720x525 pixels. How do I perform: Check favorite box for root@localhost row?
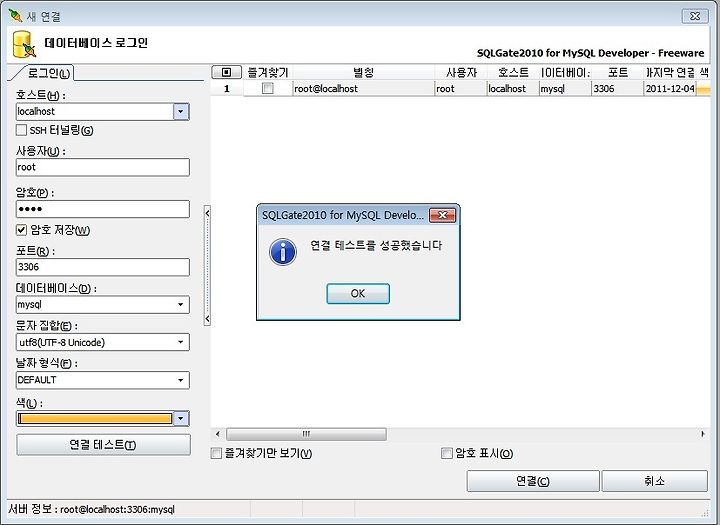click(267, 88)
